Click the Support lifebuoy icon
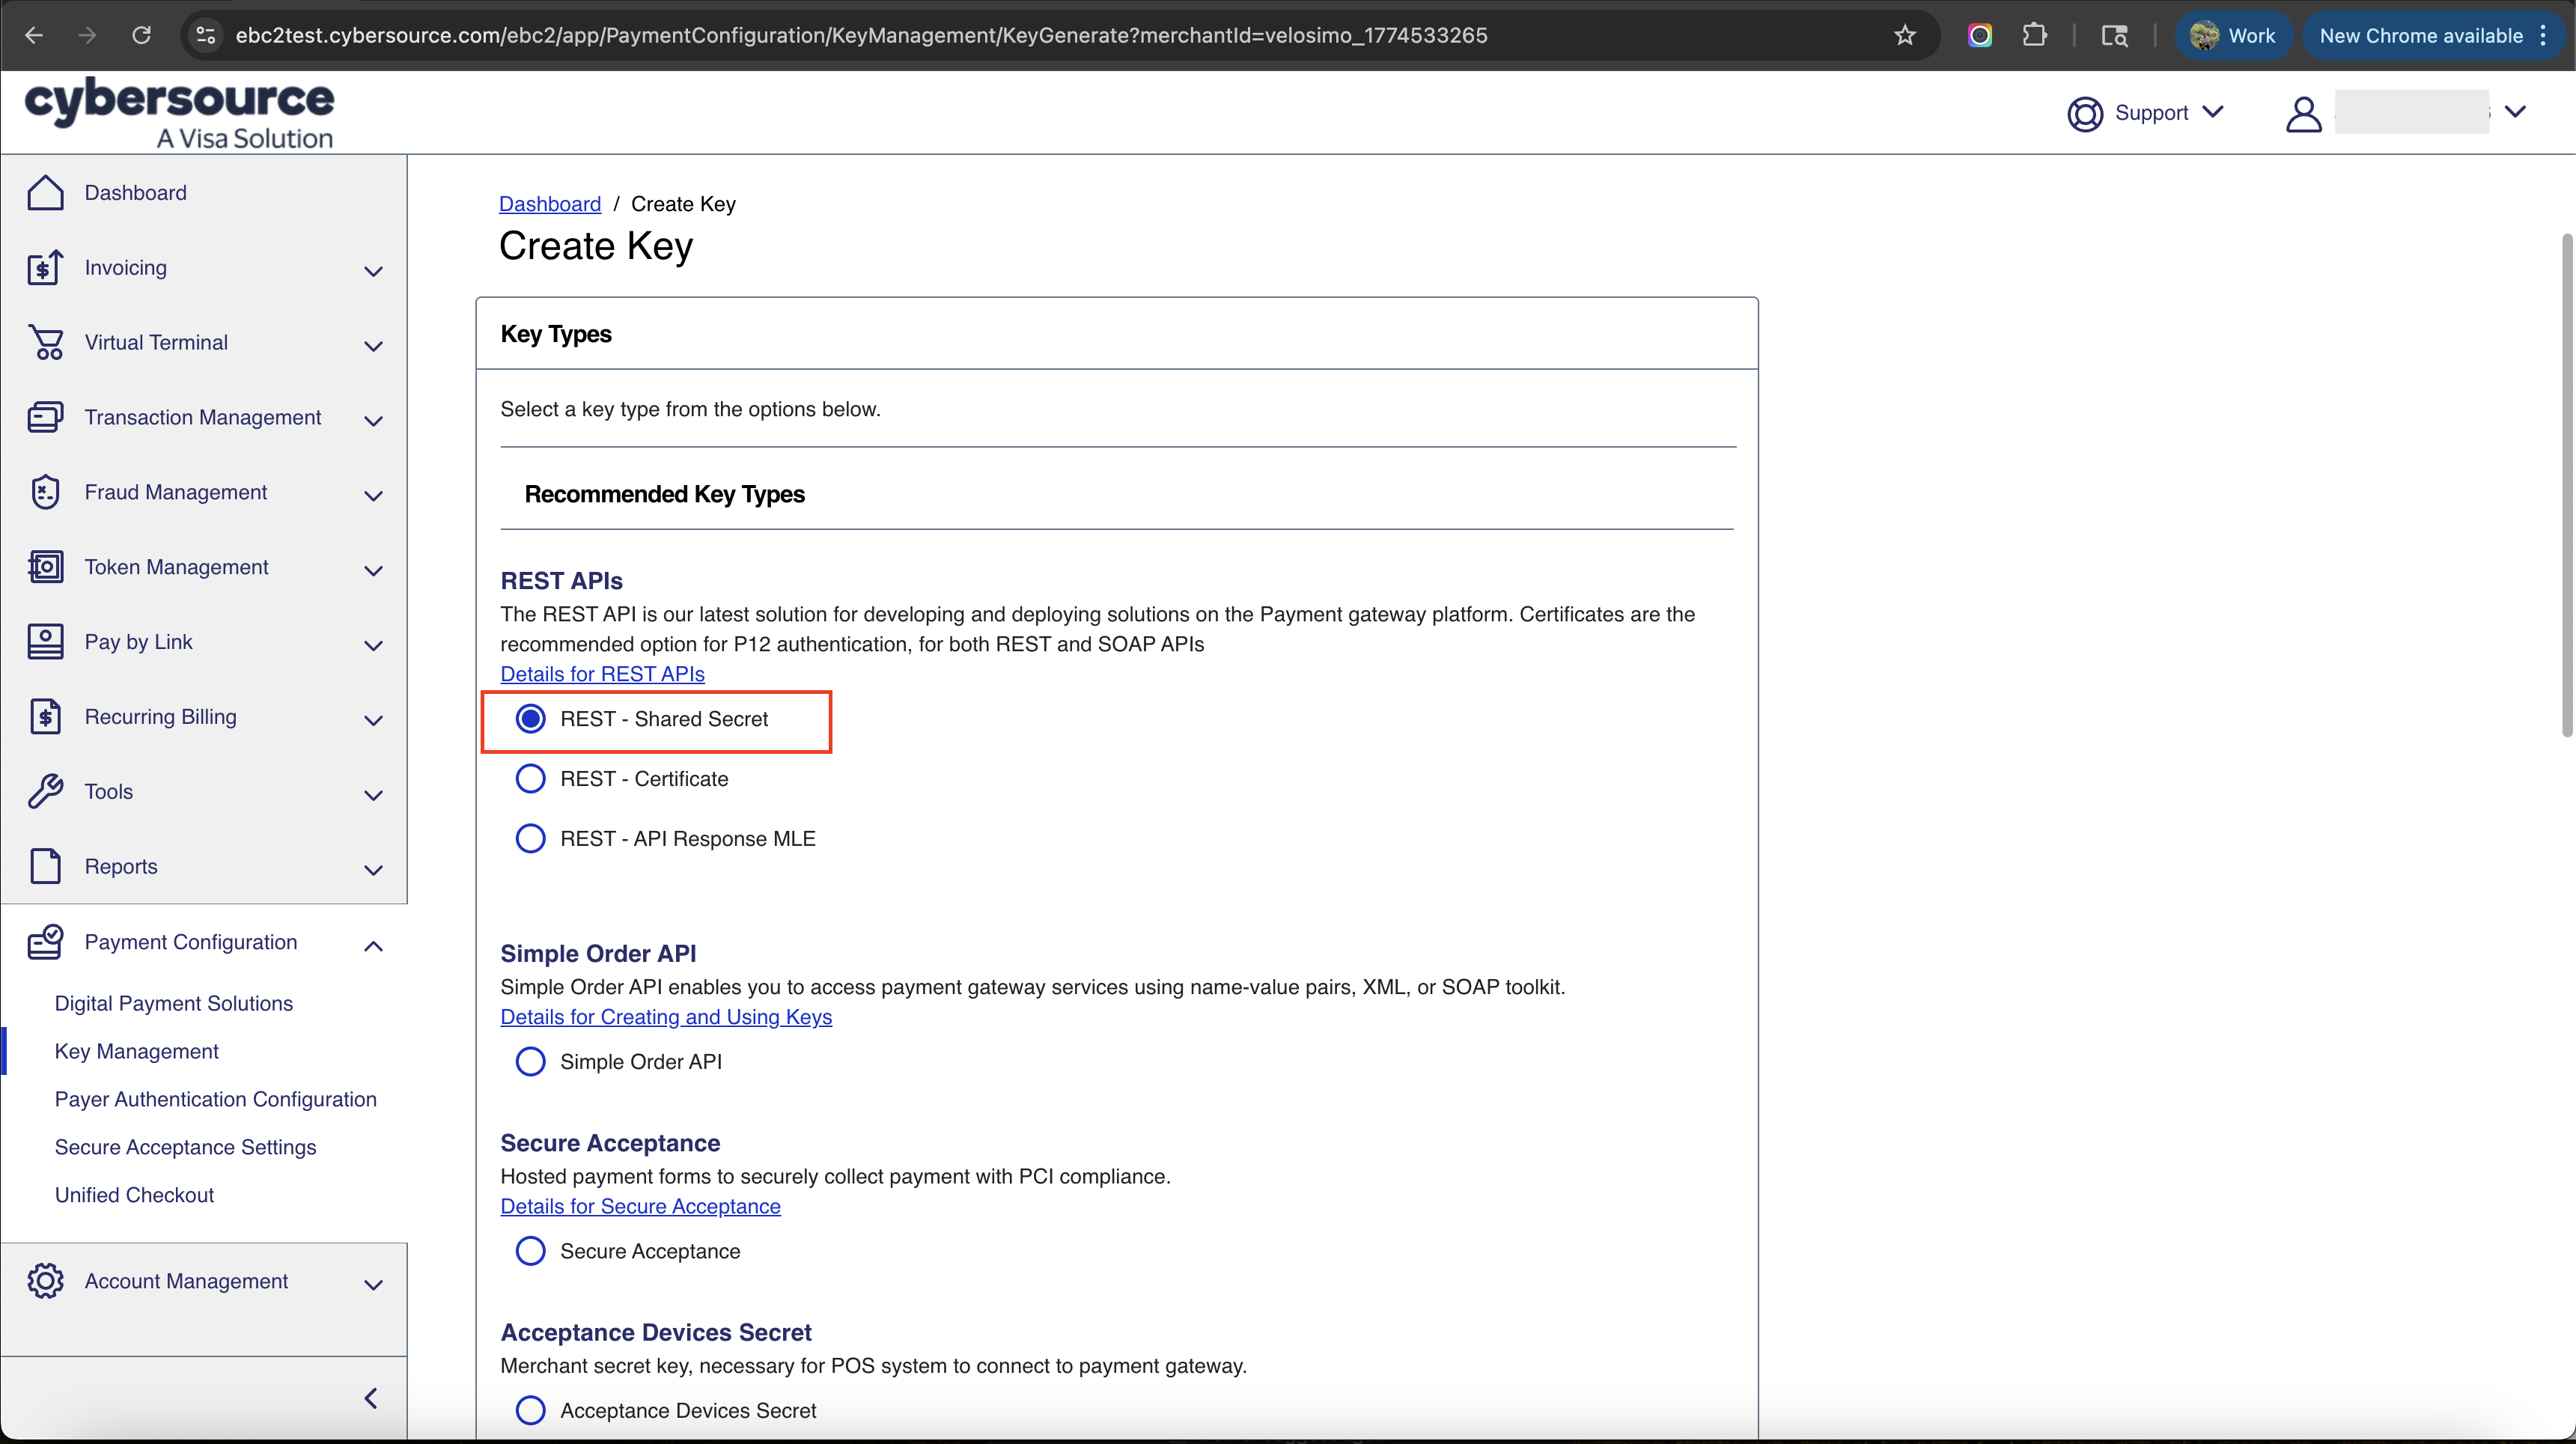Image resolution: width=2576 pixels, height=1444 pixels. click(2085, 113)
